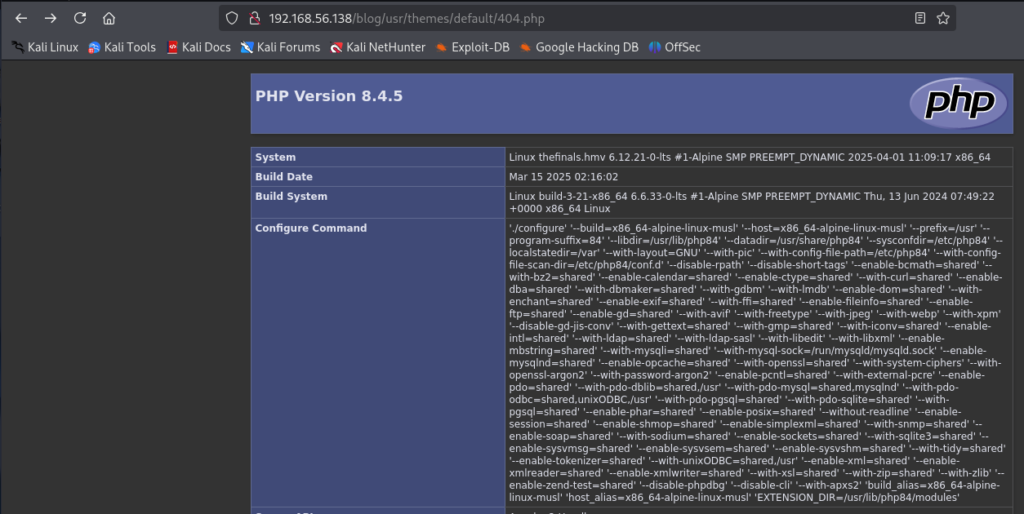Viewport: 1024px width, 514px height.
Task: Click the forward navigation arrow
Action: click(x=50, y=18)
